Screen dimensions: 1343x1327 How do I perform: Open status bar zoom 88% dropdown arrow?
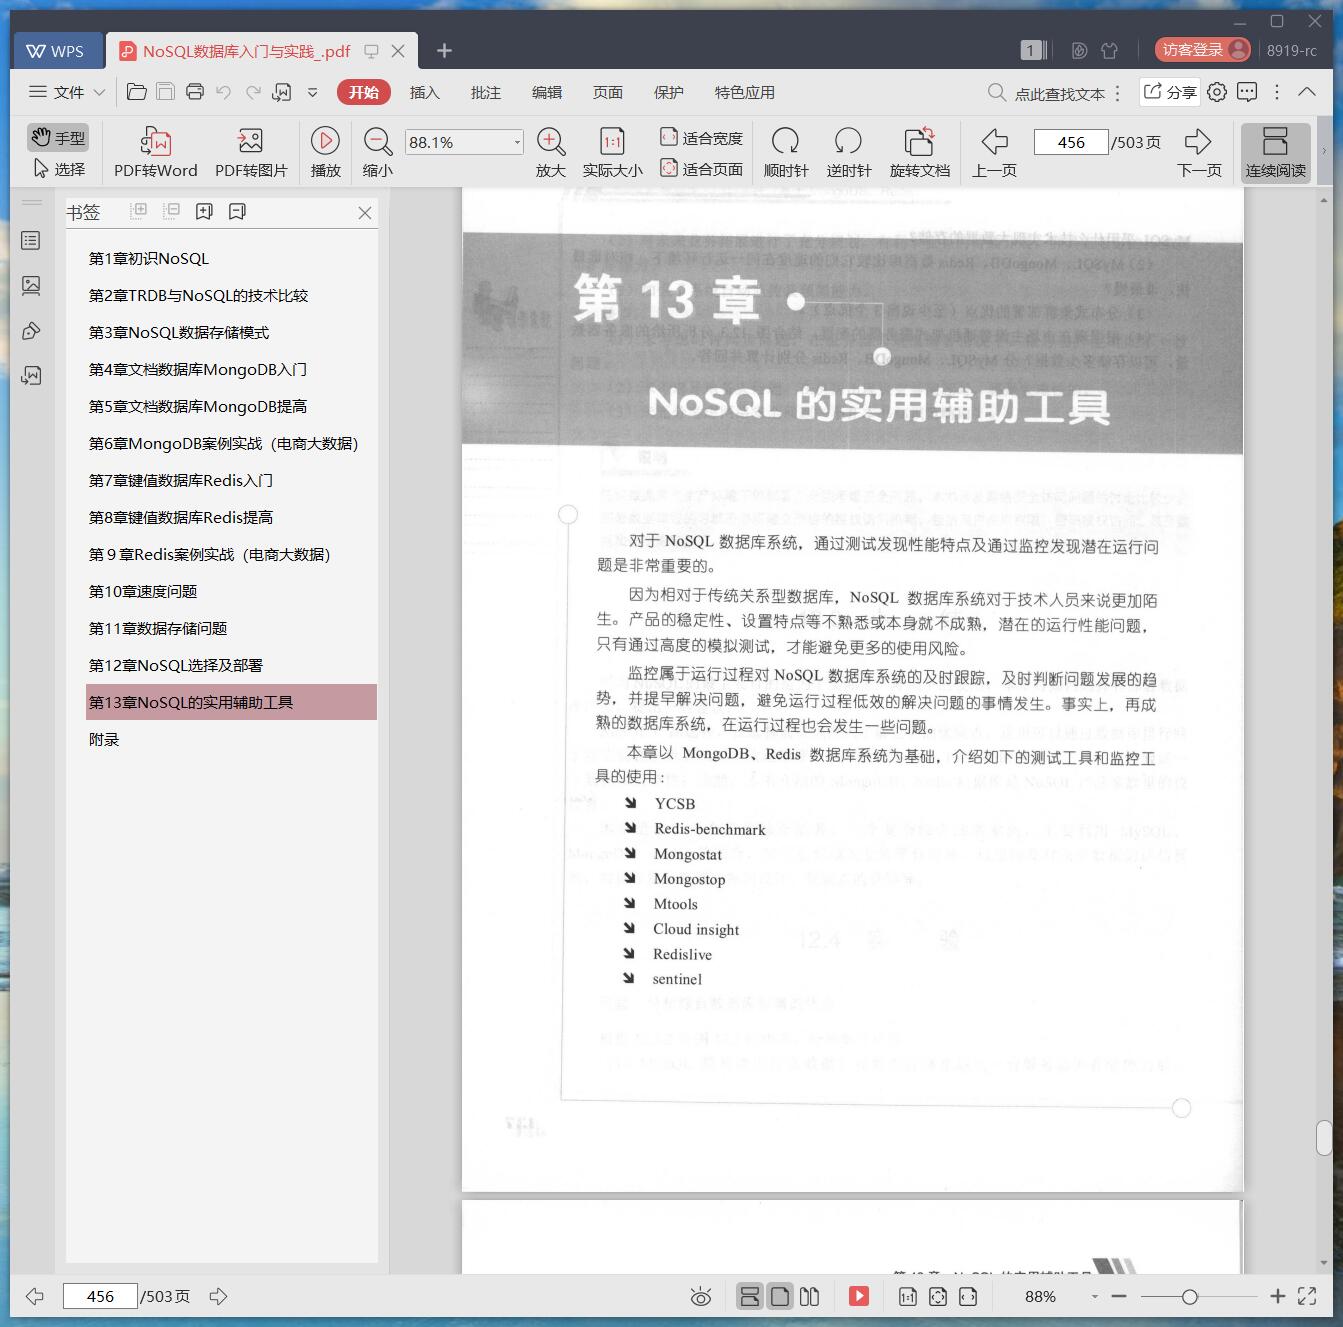coord(1094,1297)
